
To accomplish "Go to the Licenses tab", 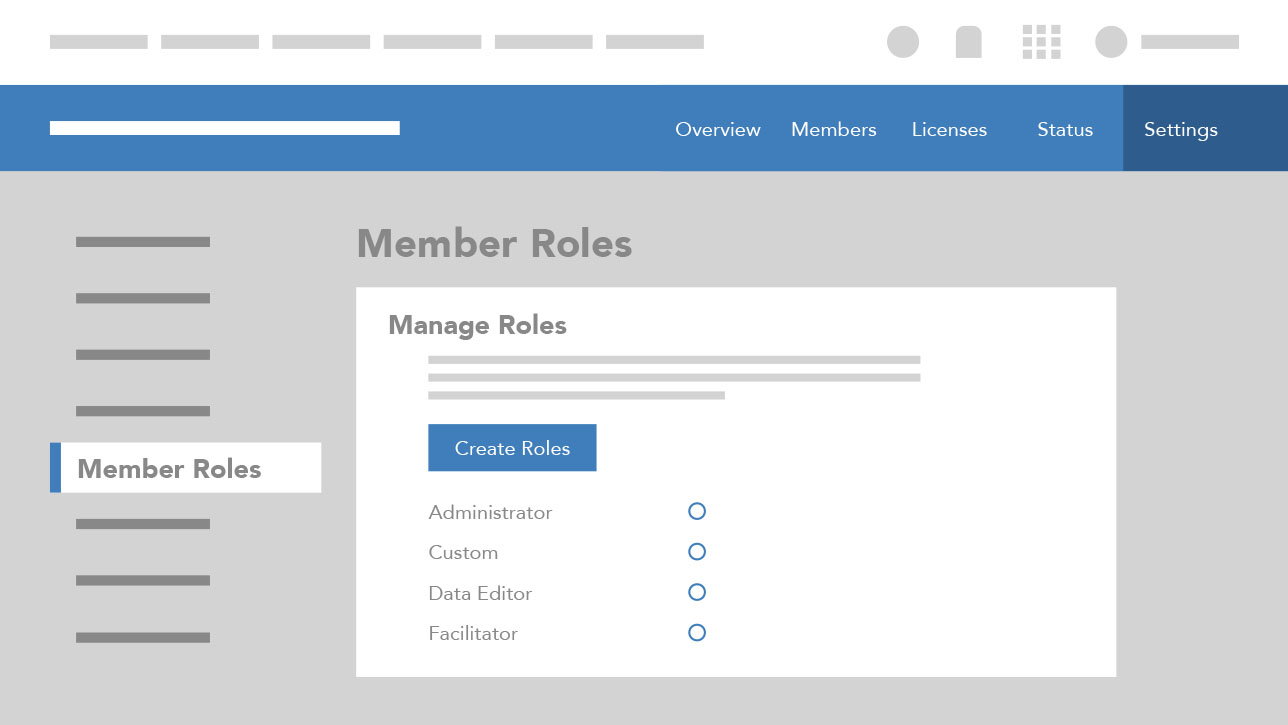I will tap(949, 129).
